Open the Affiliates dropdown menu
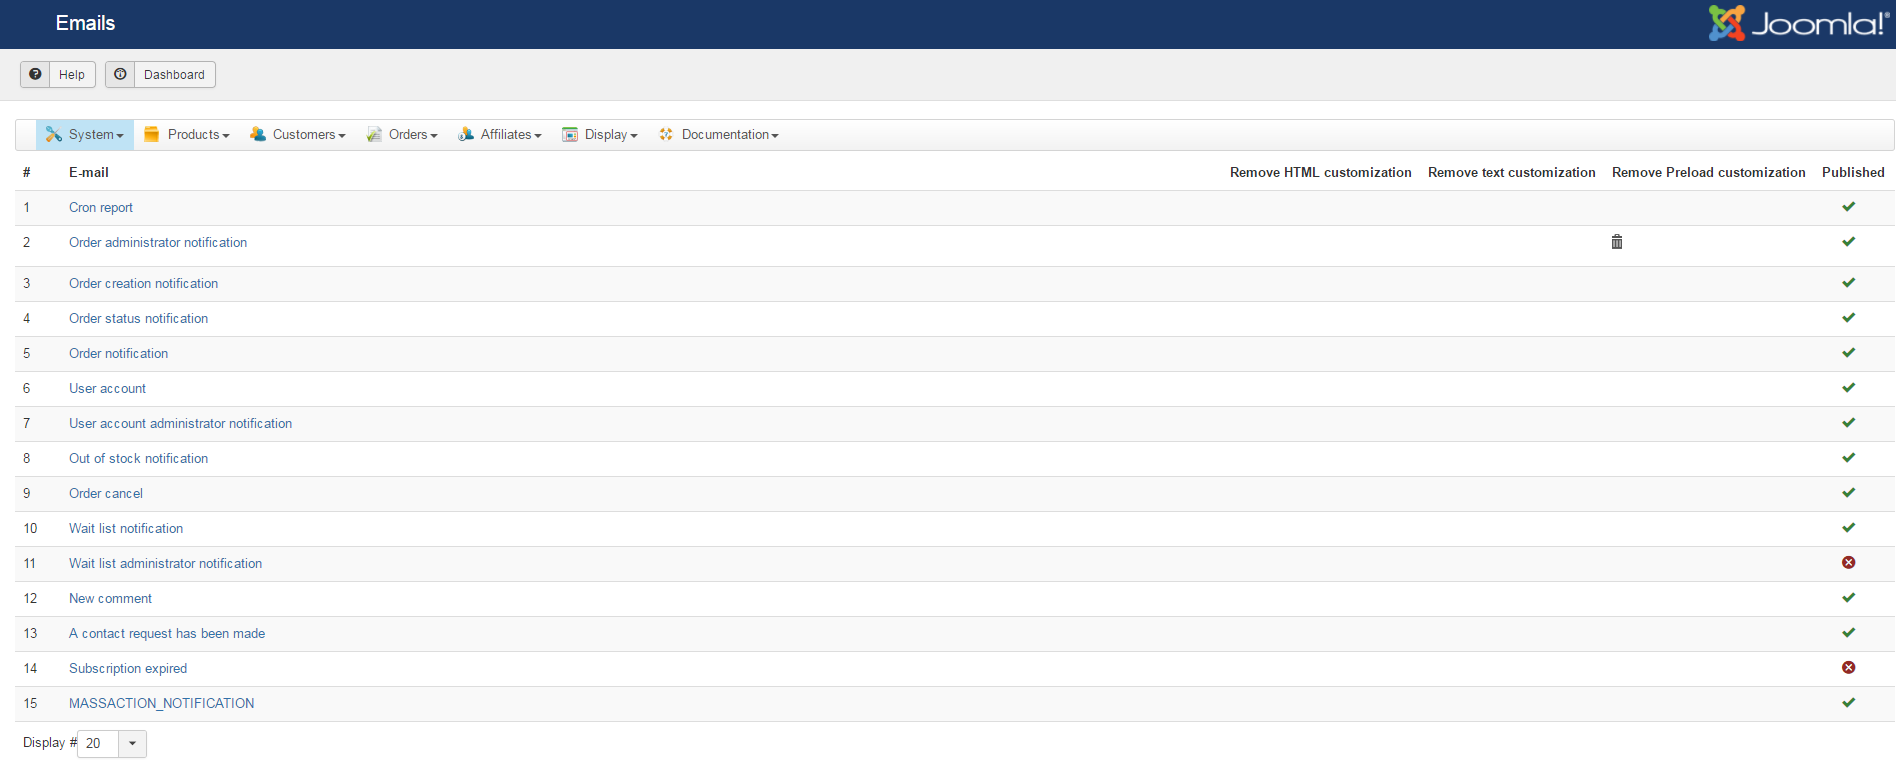 [x=500, y=134]
